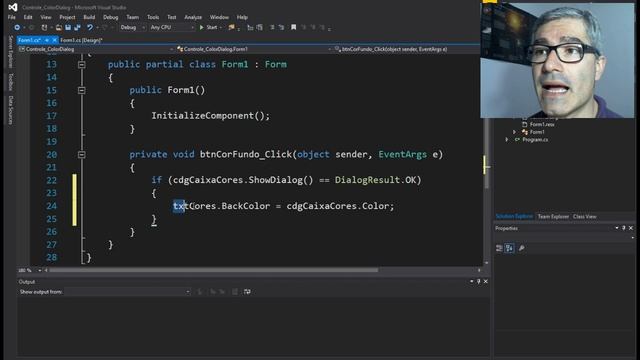Open the btnCorFundo_Click member dropdown
The width and height of the screenshot is (640, 360).
(407, 49)
